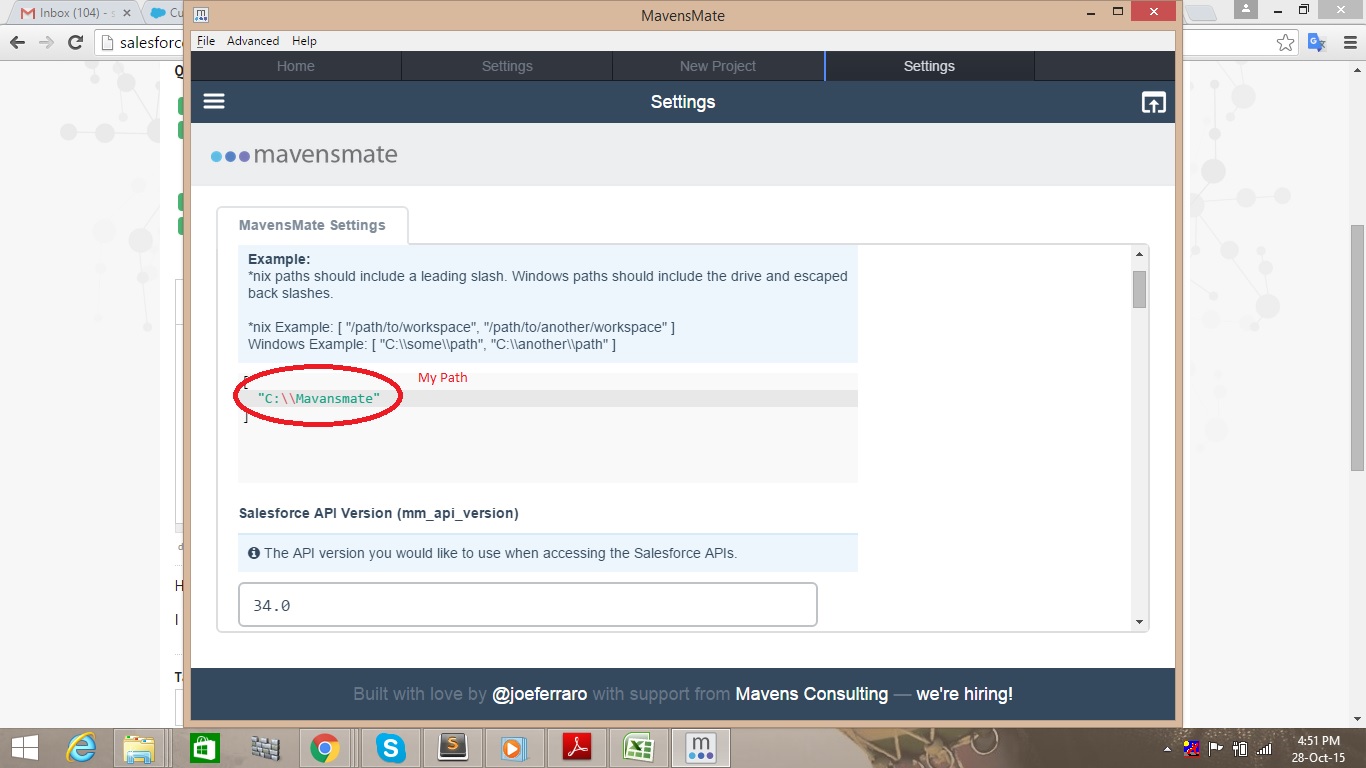Switch to Chrome from the taskbar
Image resolution: width=1366 pixels, height=768 pixels.
tap(324, 748)
